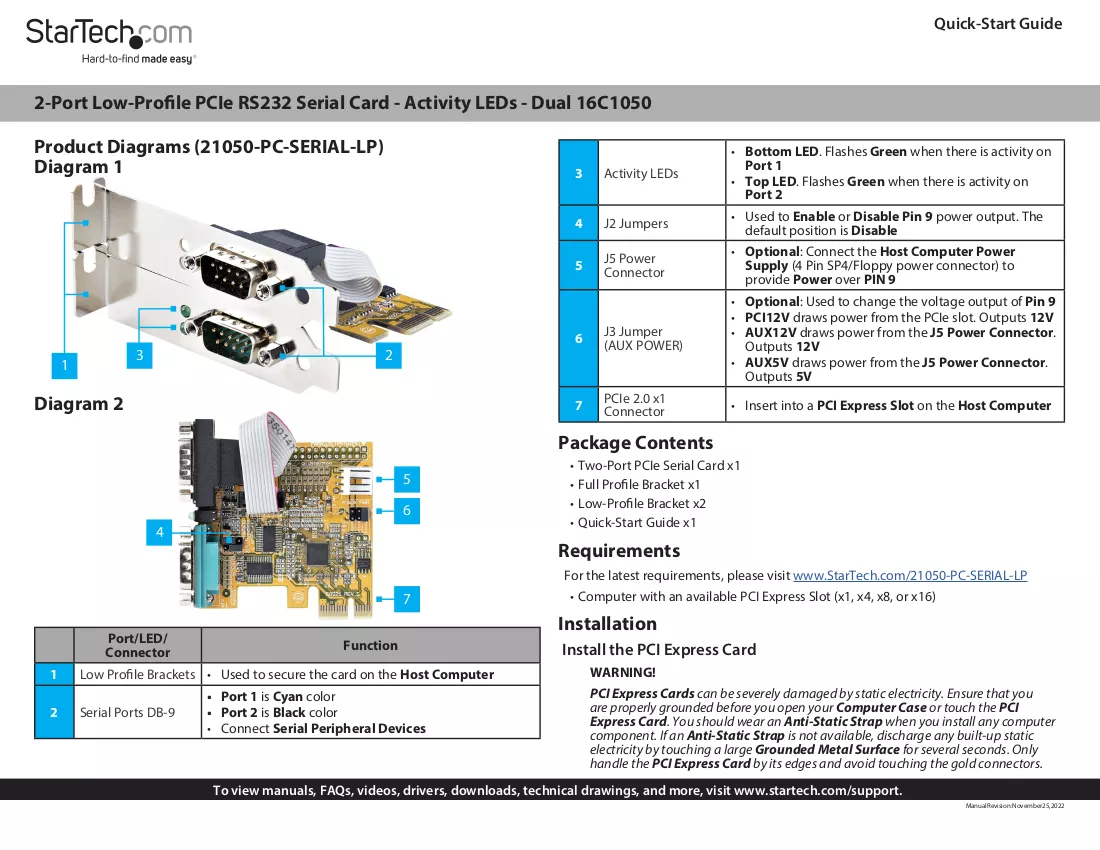The height and width of the screenshot is (850, 1100).
Task: Click the StarTech.com logo
Action: point(109,32)
